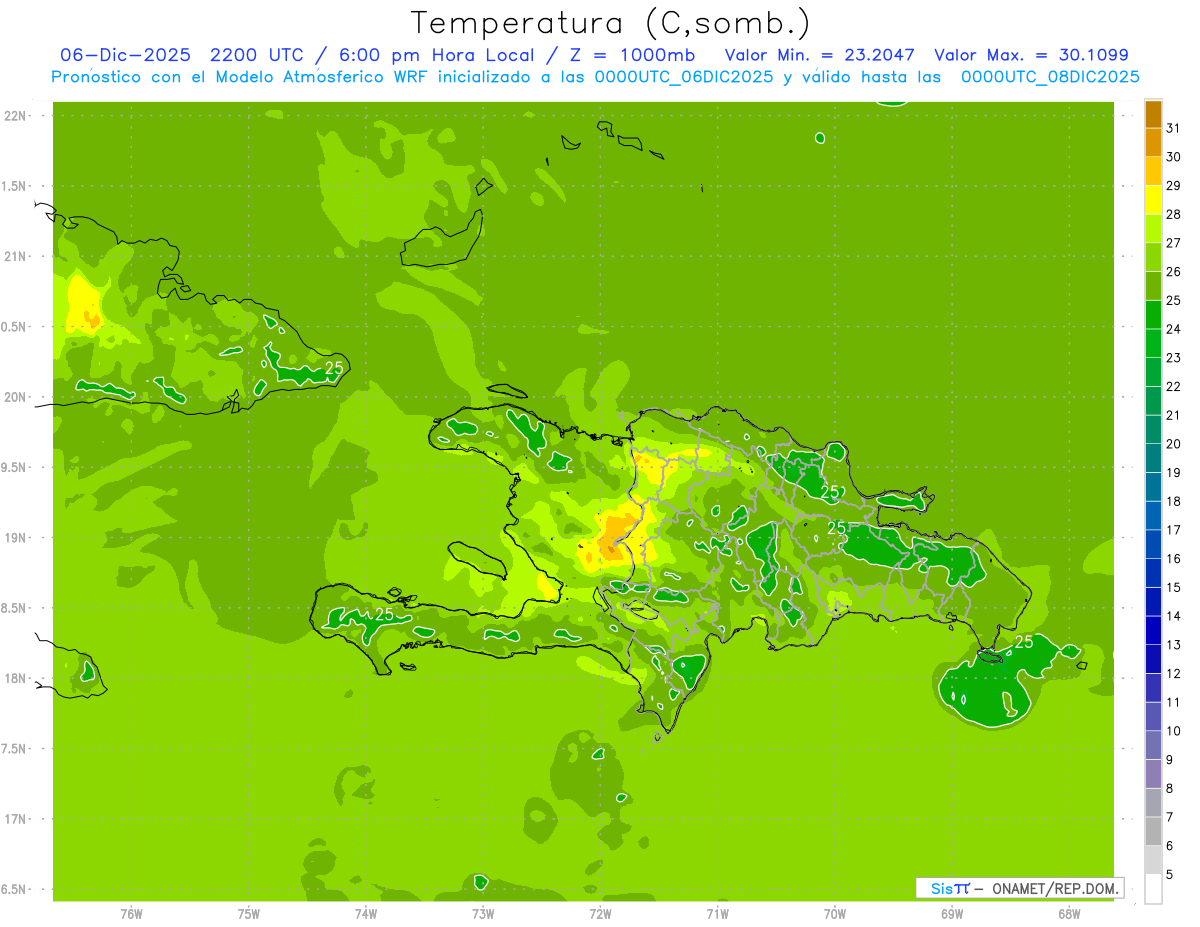Click the "18N" latitude axis label
The width and height of the screenshot is (1200, 927).
tap(15, 678)
